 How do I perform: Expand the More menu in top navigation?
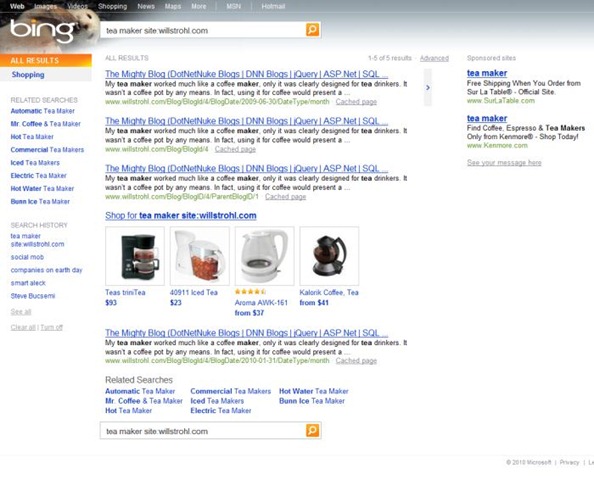[x=199, y=6]
